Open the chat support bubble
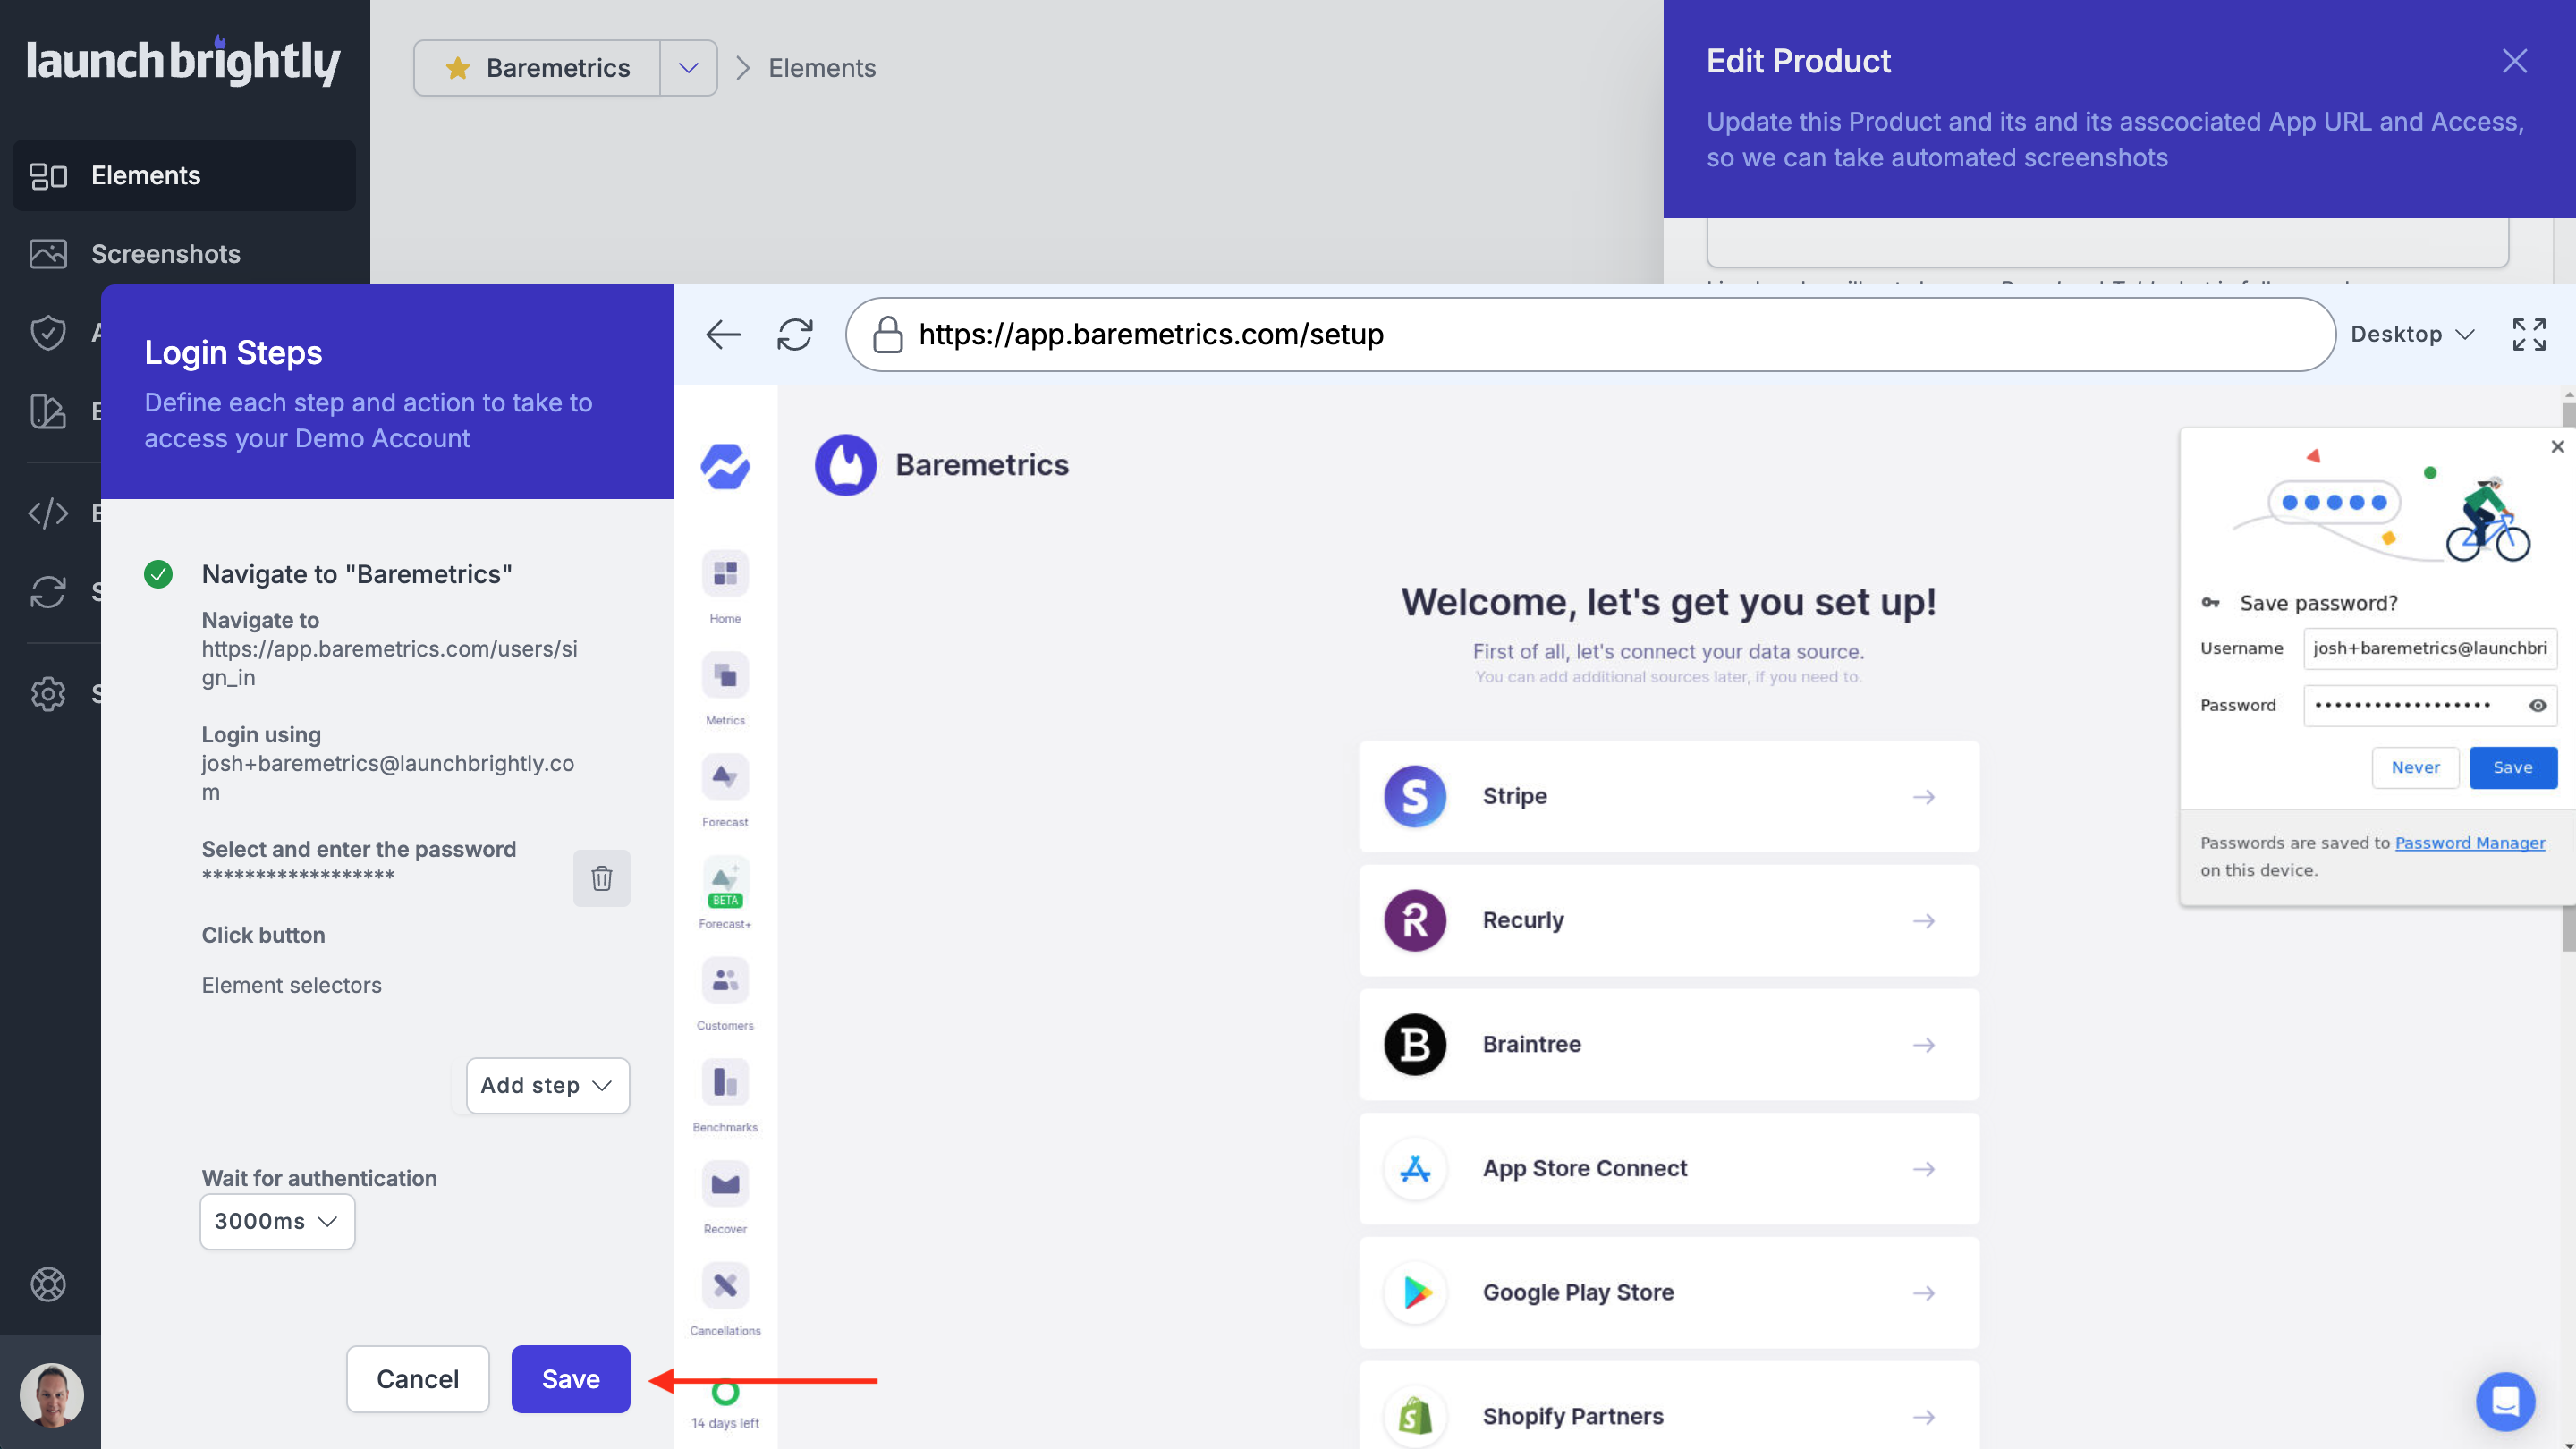Viewport: 2576px width, 1449px height. [2505, 1400]
